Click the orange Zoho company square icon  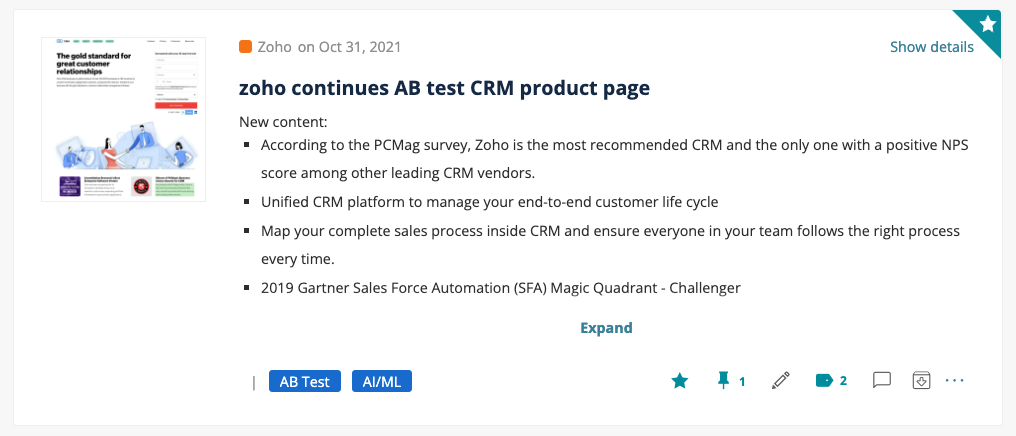click(x=245, y=47)
